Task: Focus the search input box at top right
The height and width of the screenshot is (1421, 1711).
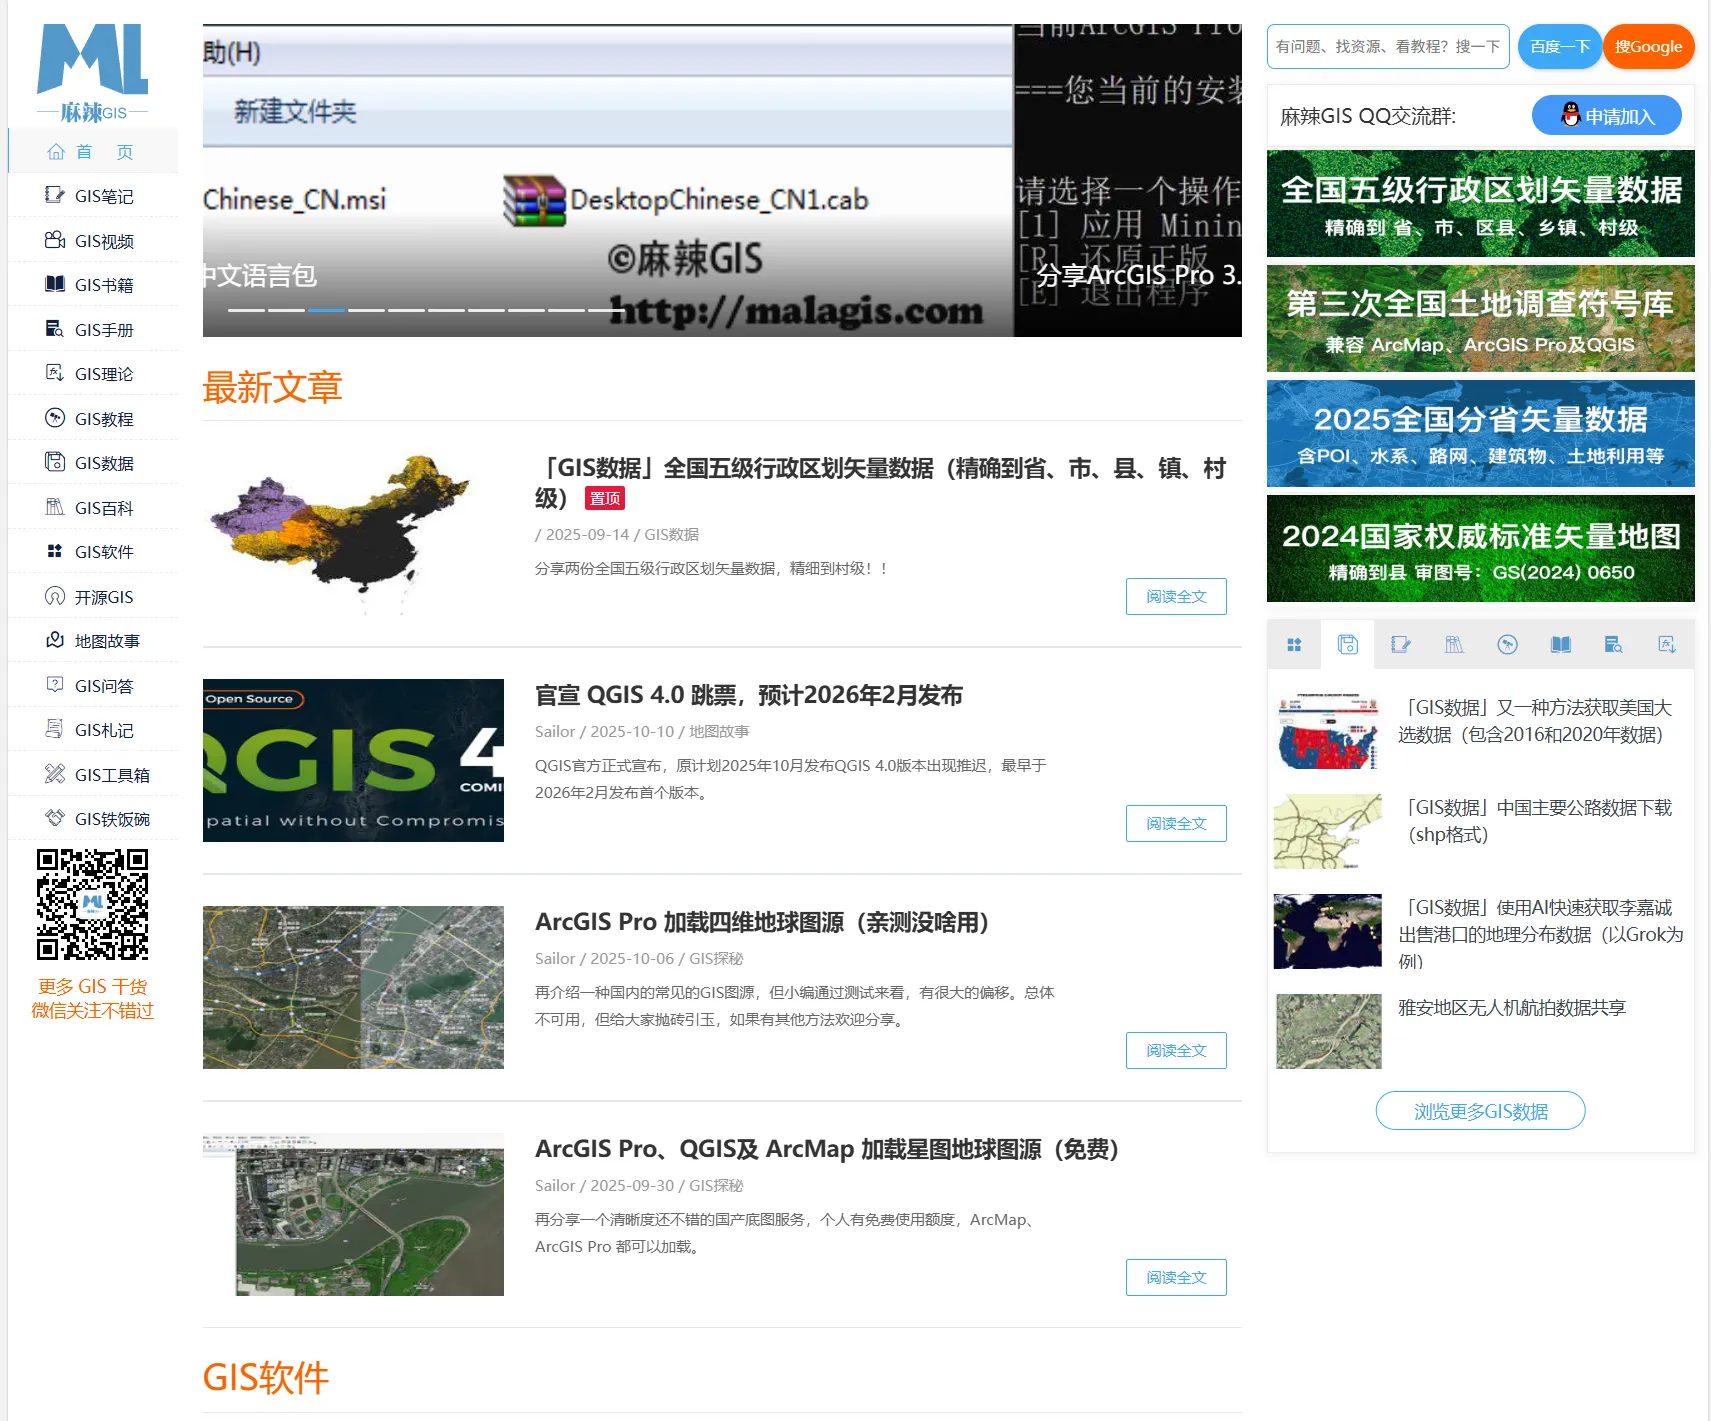Action: point(1387,47)
